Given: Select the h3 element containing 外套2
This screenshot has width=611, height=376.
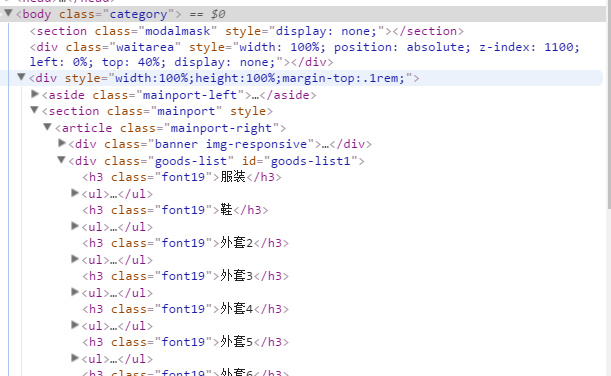Looking at the screenshot, I should click(185, 243).
